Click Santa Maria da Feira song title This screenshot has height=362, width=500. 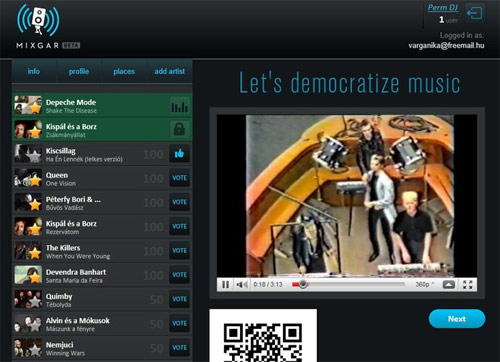tap(74, 281)
